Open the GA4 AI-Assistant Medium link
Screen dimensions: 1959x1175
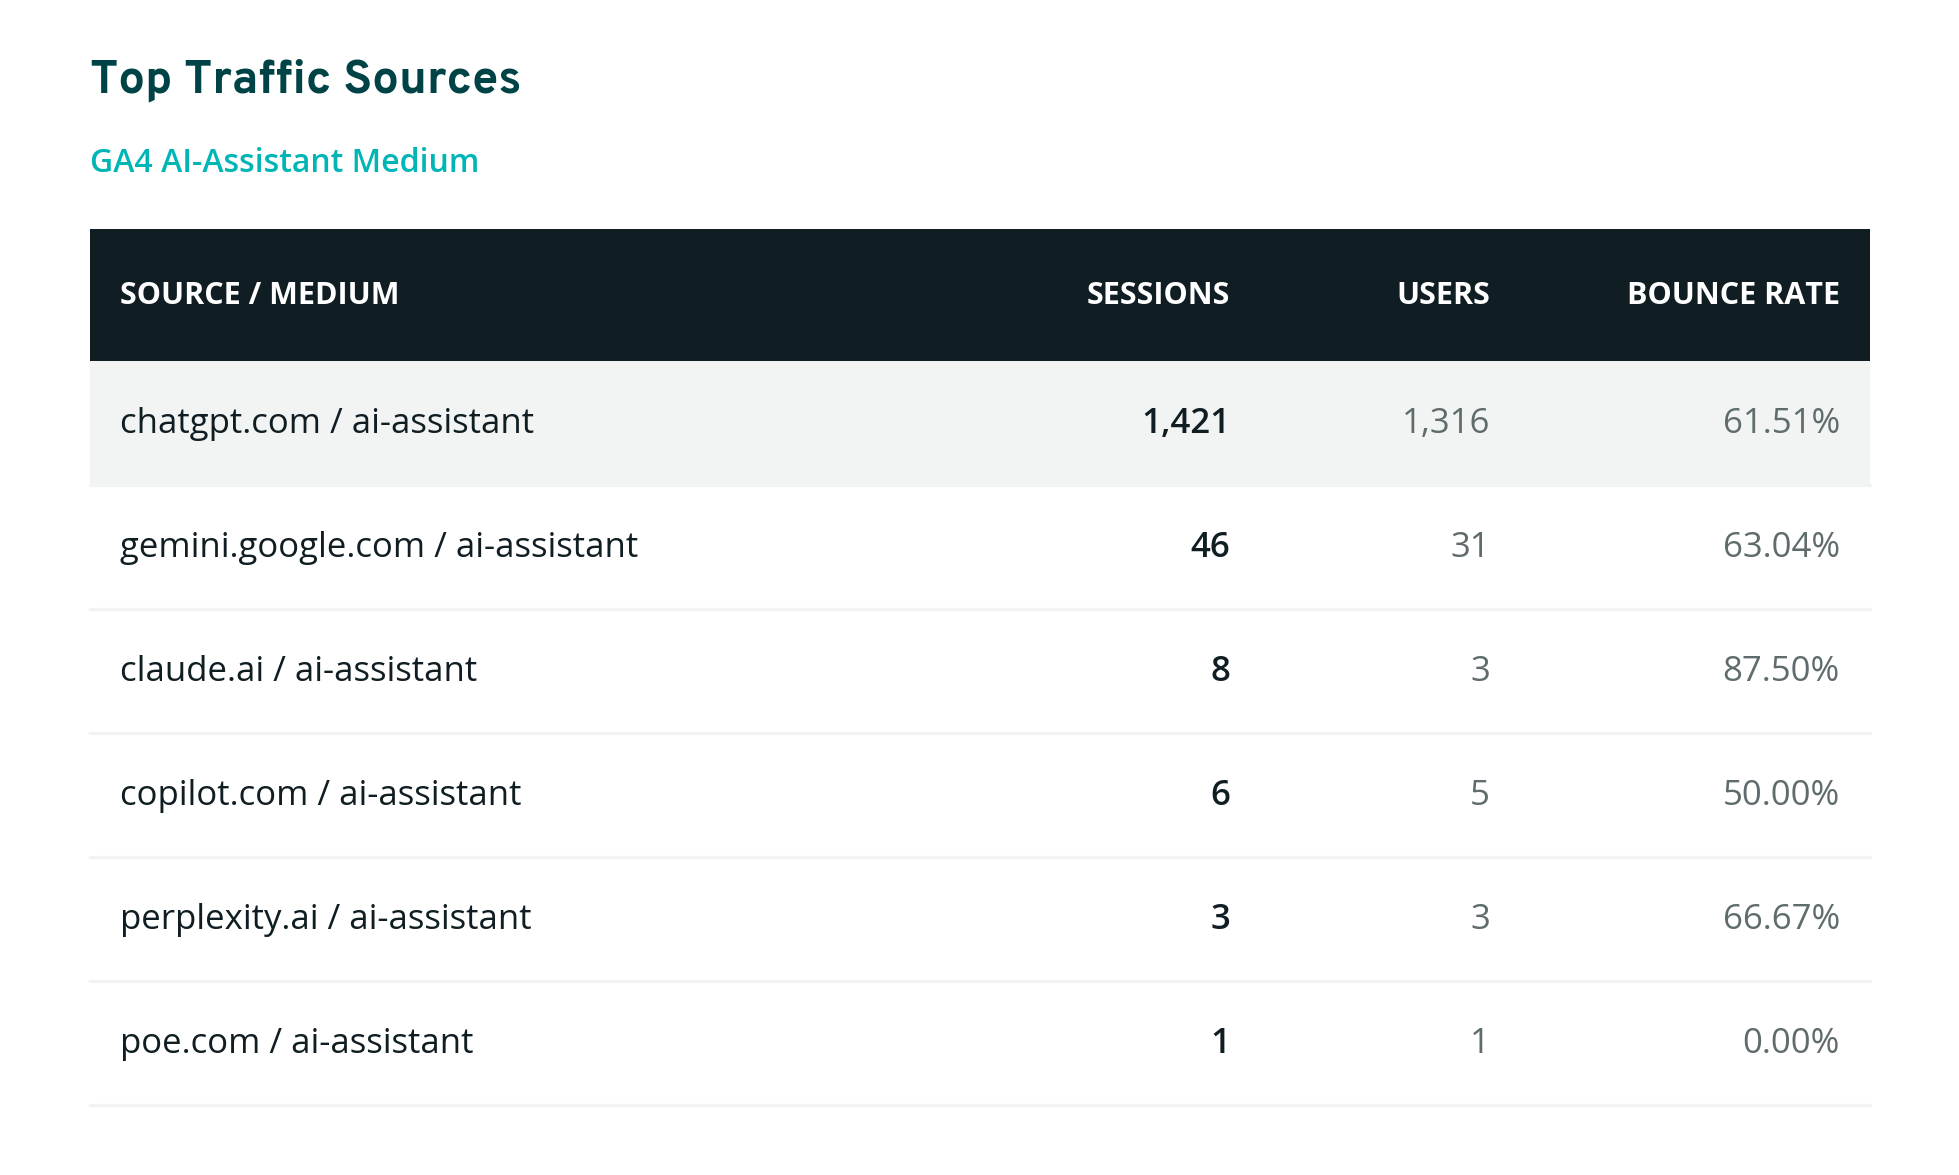tap(284, 160)
